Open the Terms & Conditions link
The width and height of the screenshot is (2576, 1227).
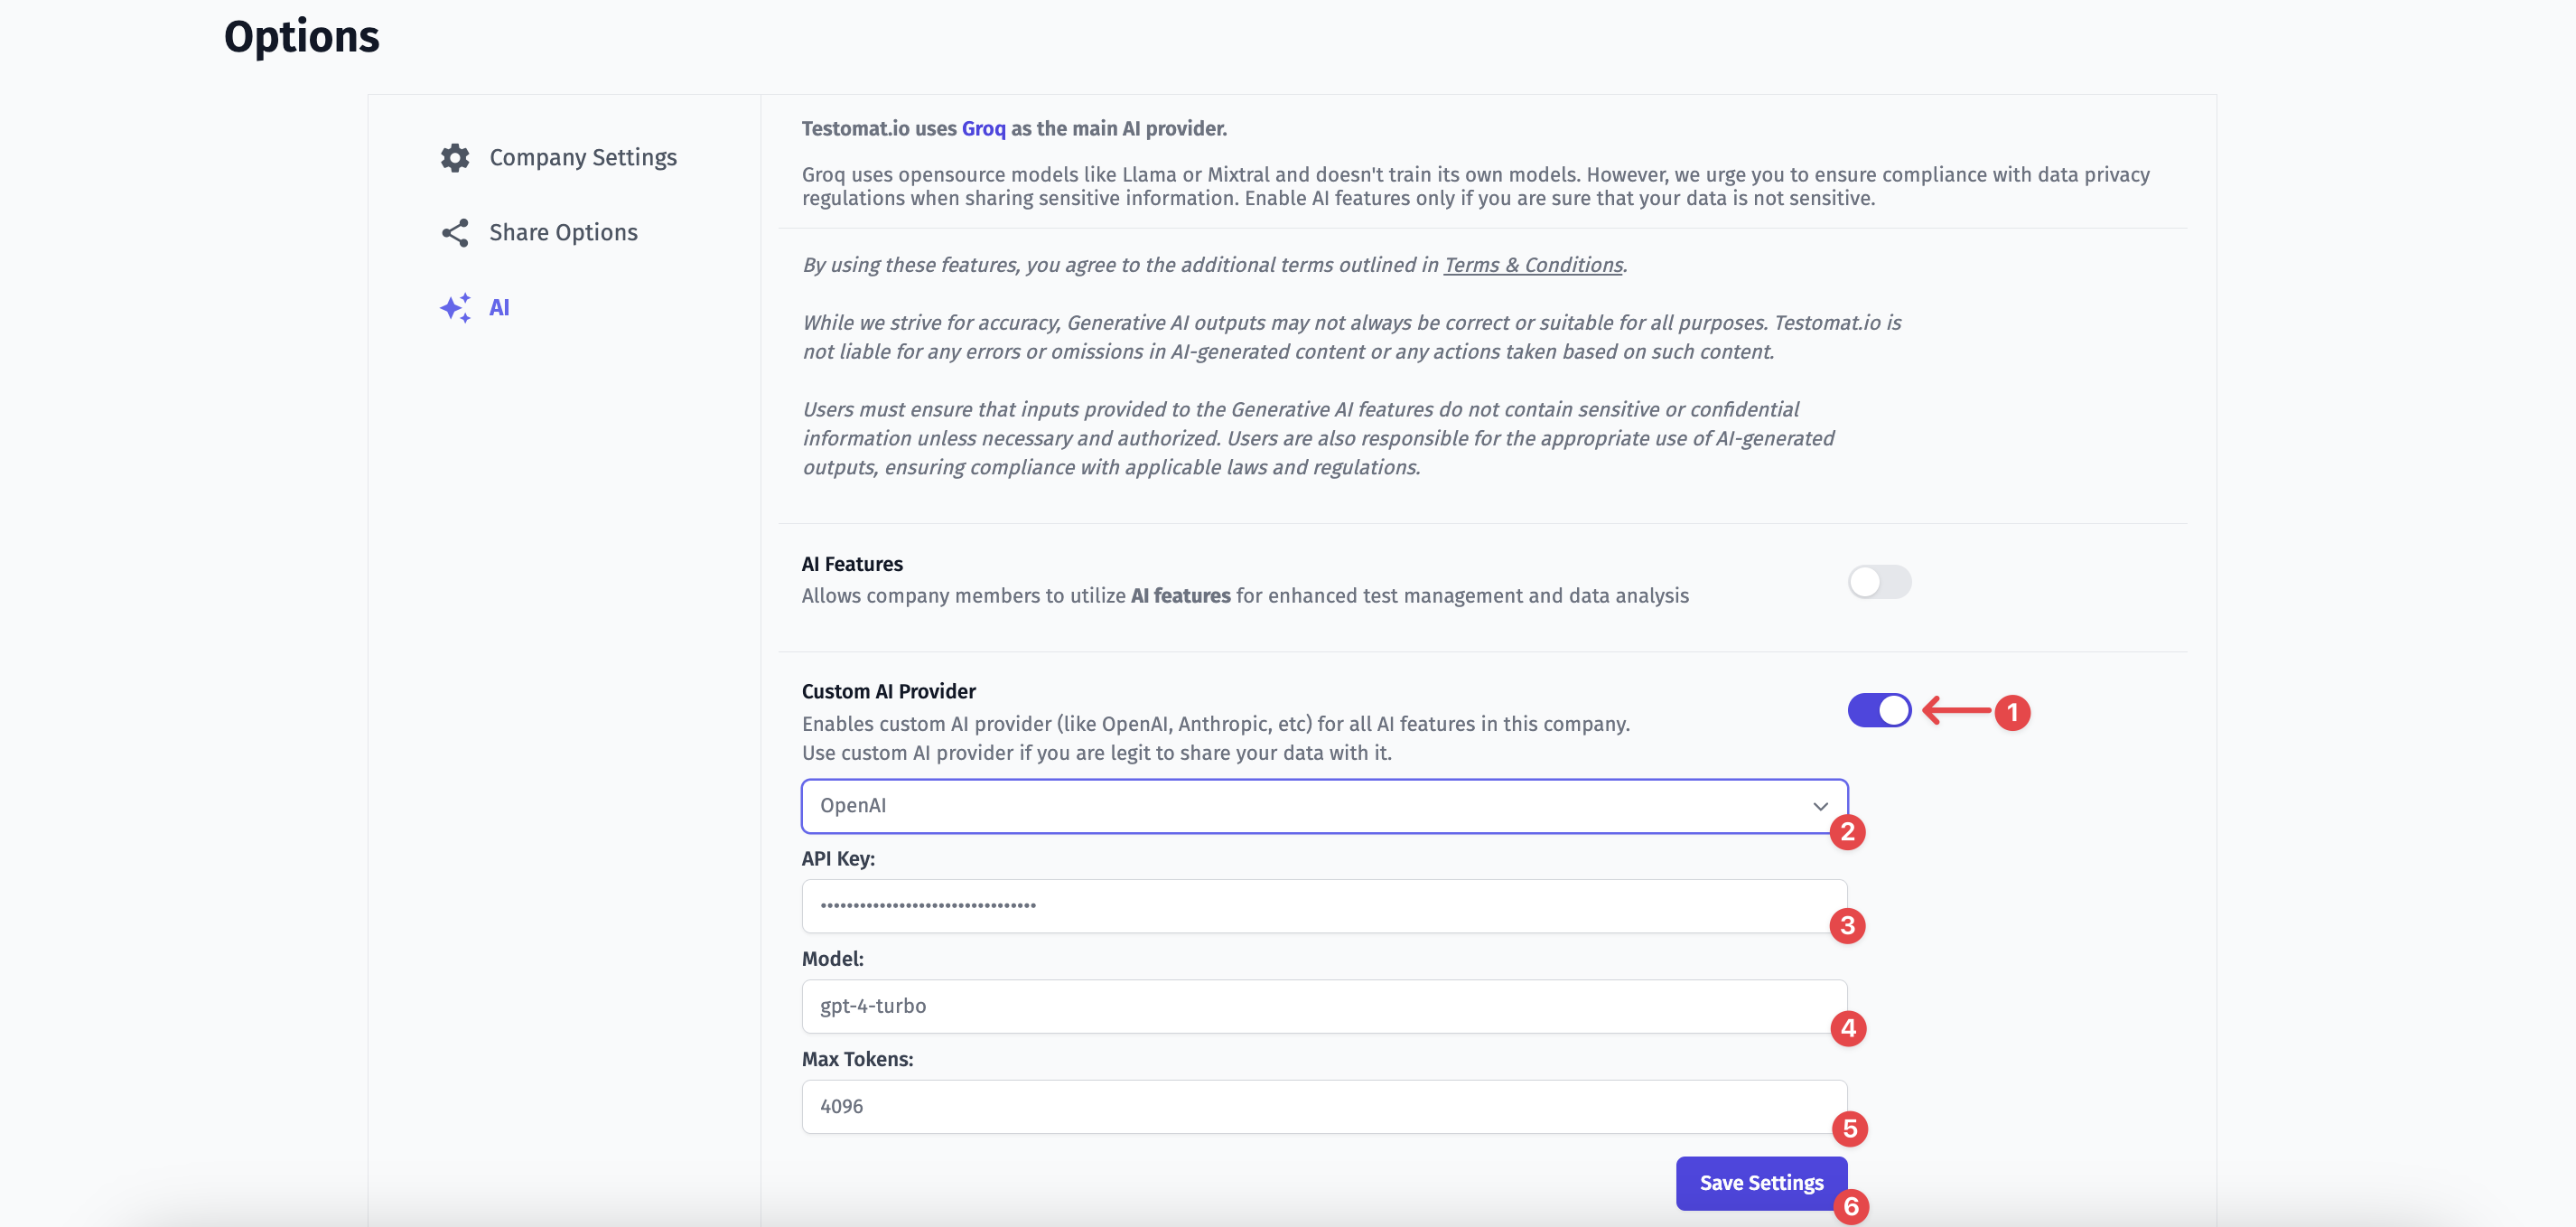[x=1533, y=265]
